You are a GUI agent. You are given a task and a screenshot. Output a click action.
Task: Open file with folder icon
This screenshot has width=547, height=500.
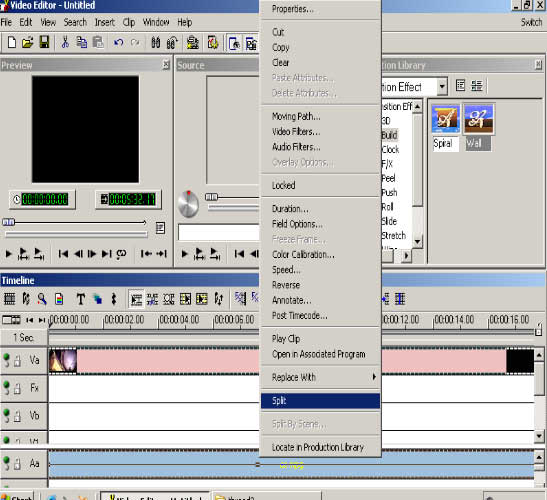28,43
